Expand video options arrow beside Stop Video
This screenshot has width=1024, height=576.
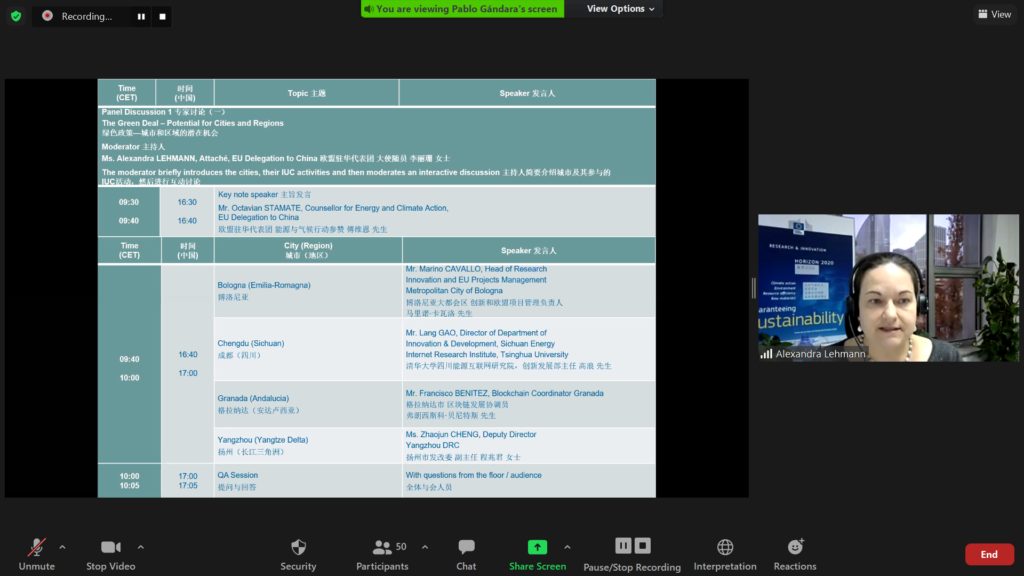tap(140, 547)
